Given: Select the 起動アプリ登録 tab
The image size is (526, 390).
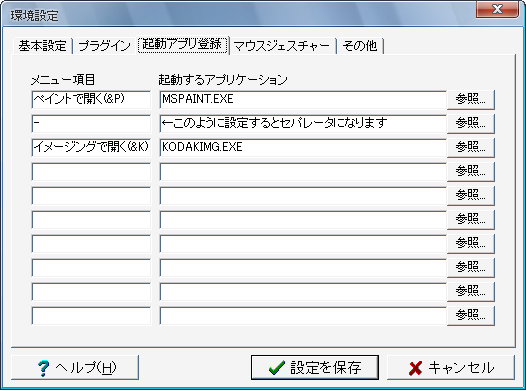Looking at the screenshot, I should coord(182,45).
